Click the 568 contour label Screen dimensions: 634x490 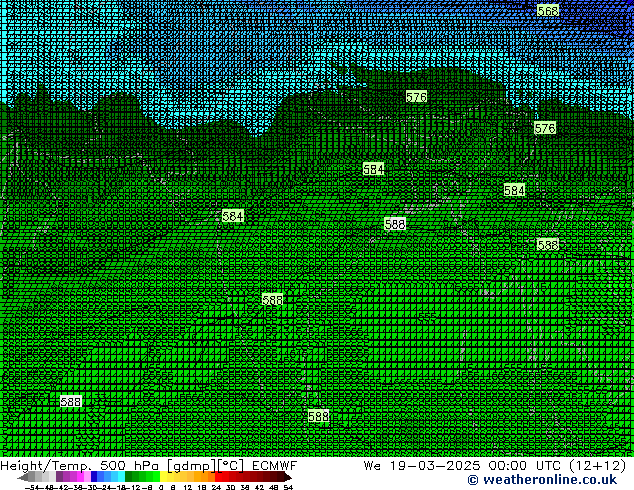pyautogui.click(x=548, y=10)
